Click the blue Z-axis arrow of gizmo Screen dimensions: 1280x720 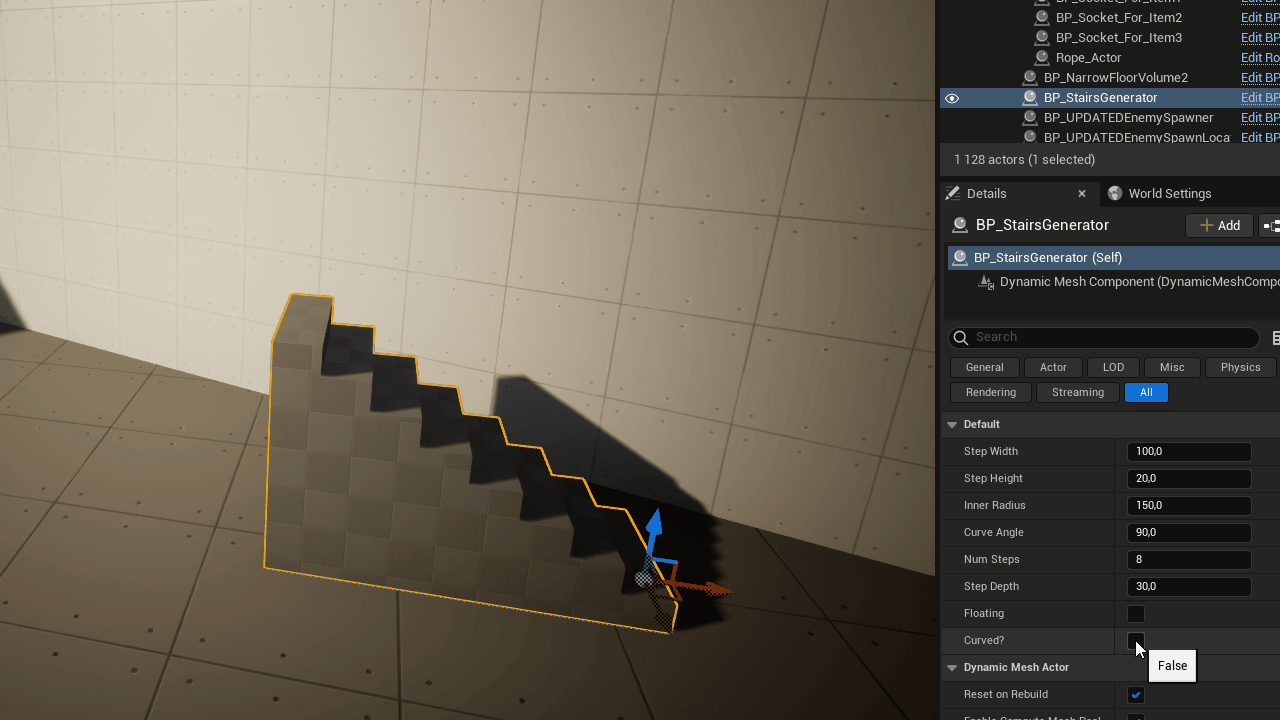tap(653, 530)
